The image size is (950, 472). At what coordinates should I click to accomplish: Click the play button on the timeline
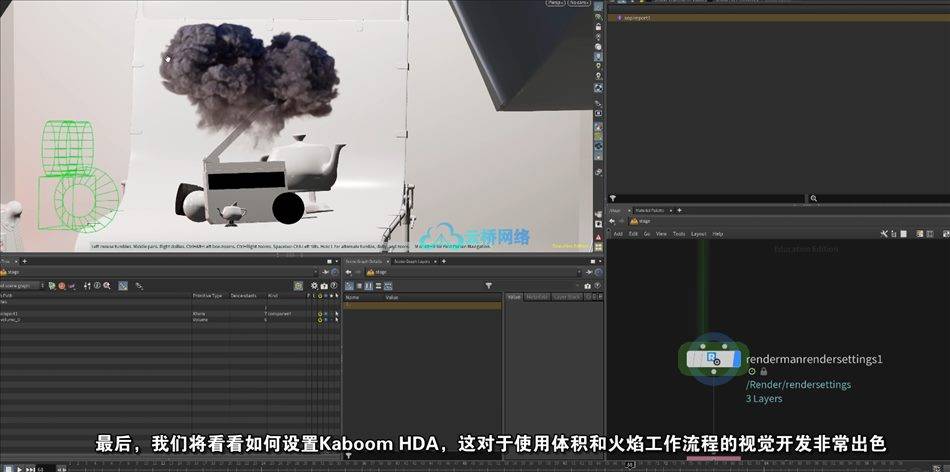click(x=19, y=469)
